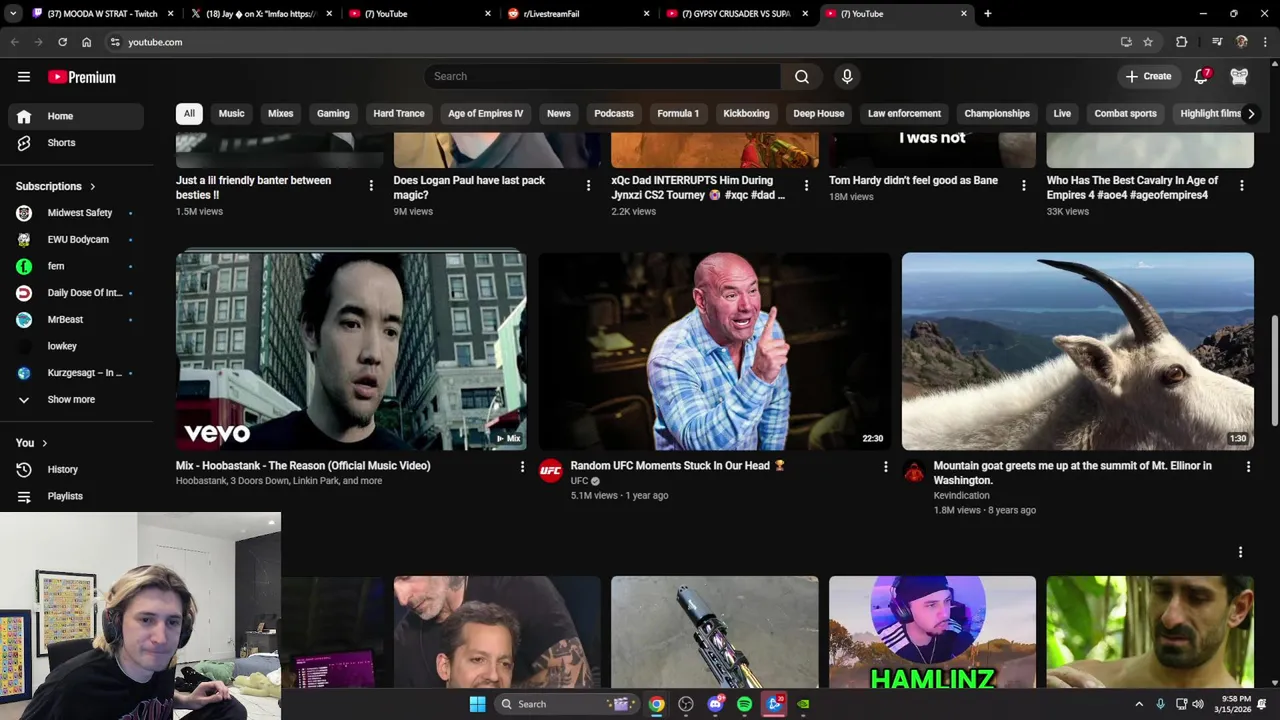Viewport: 1280px width, 720px height.
Task: Bookmark this page with star
Action: pos(1148,42)
